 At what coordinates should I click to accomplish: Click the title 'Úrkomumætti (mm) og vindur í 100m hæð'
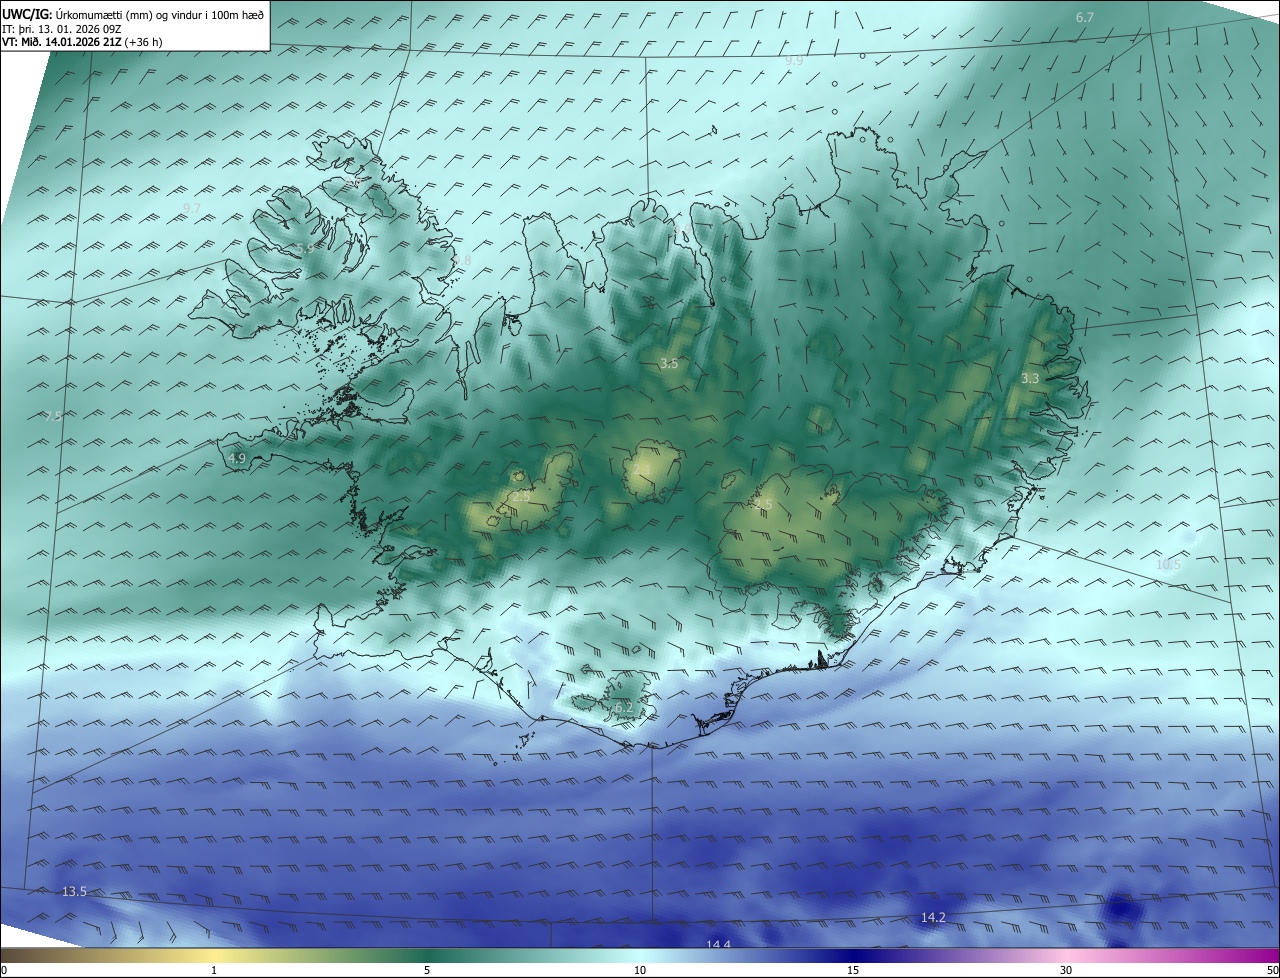click(160, 14)
